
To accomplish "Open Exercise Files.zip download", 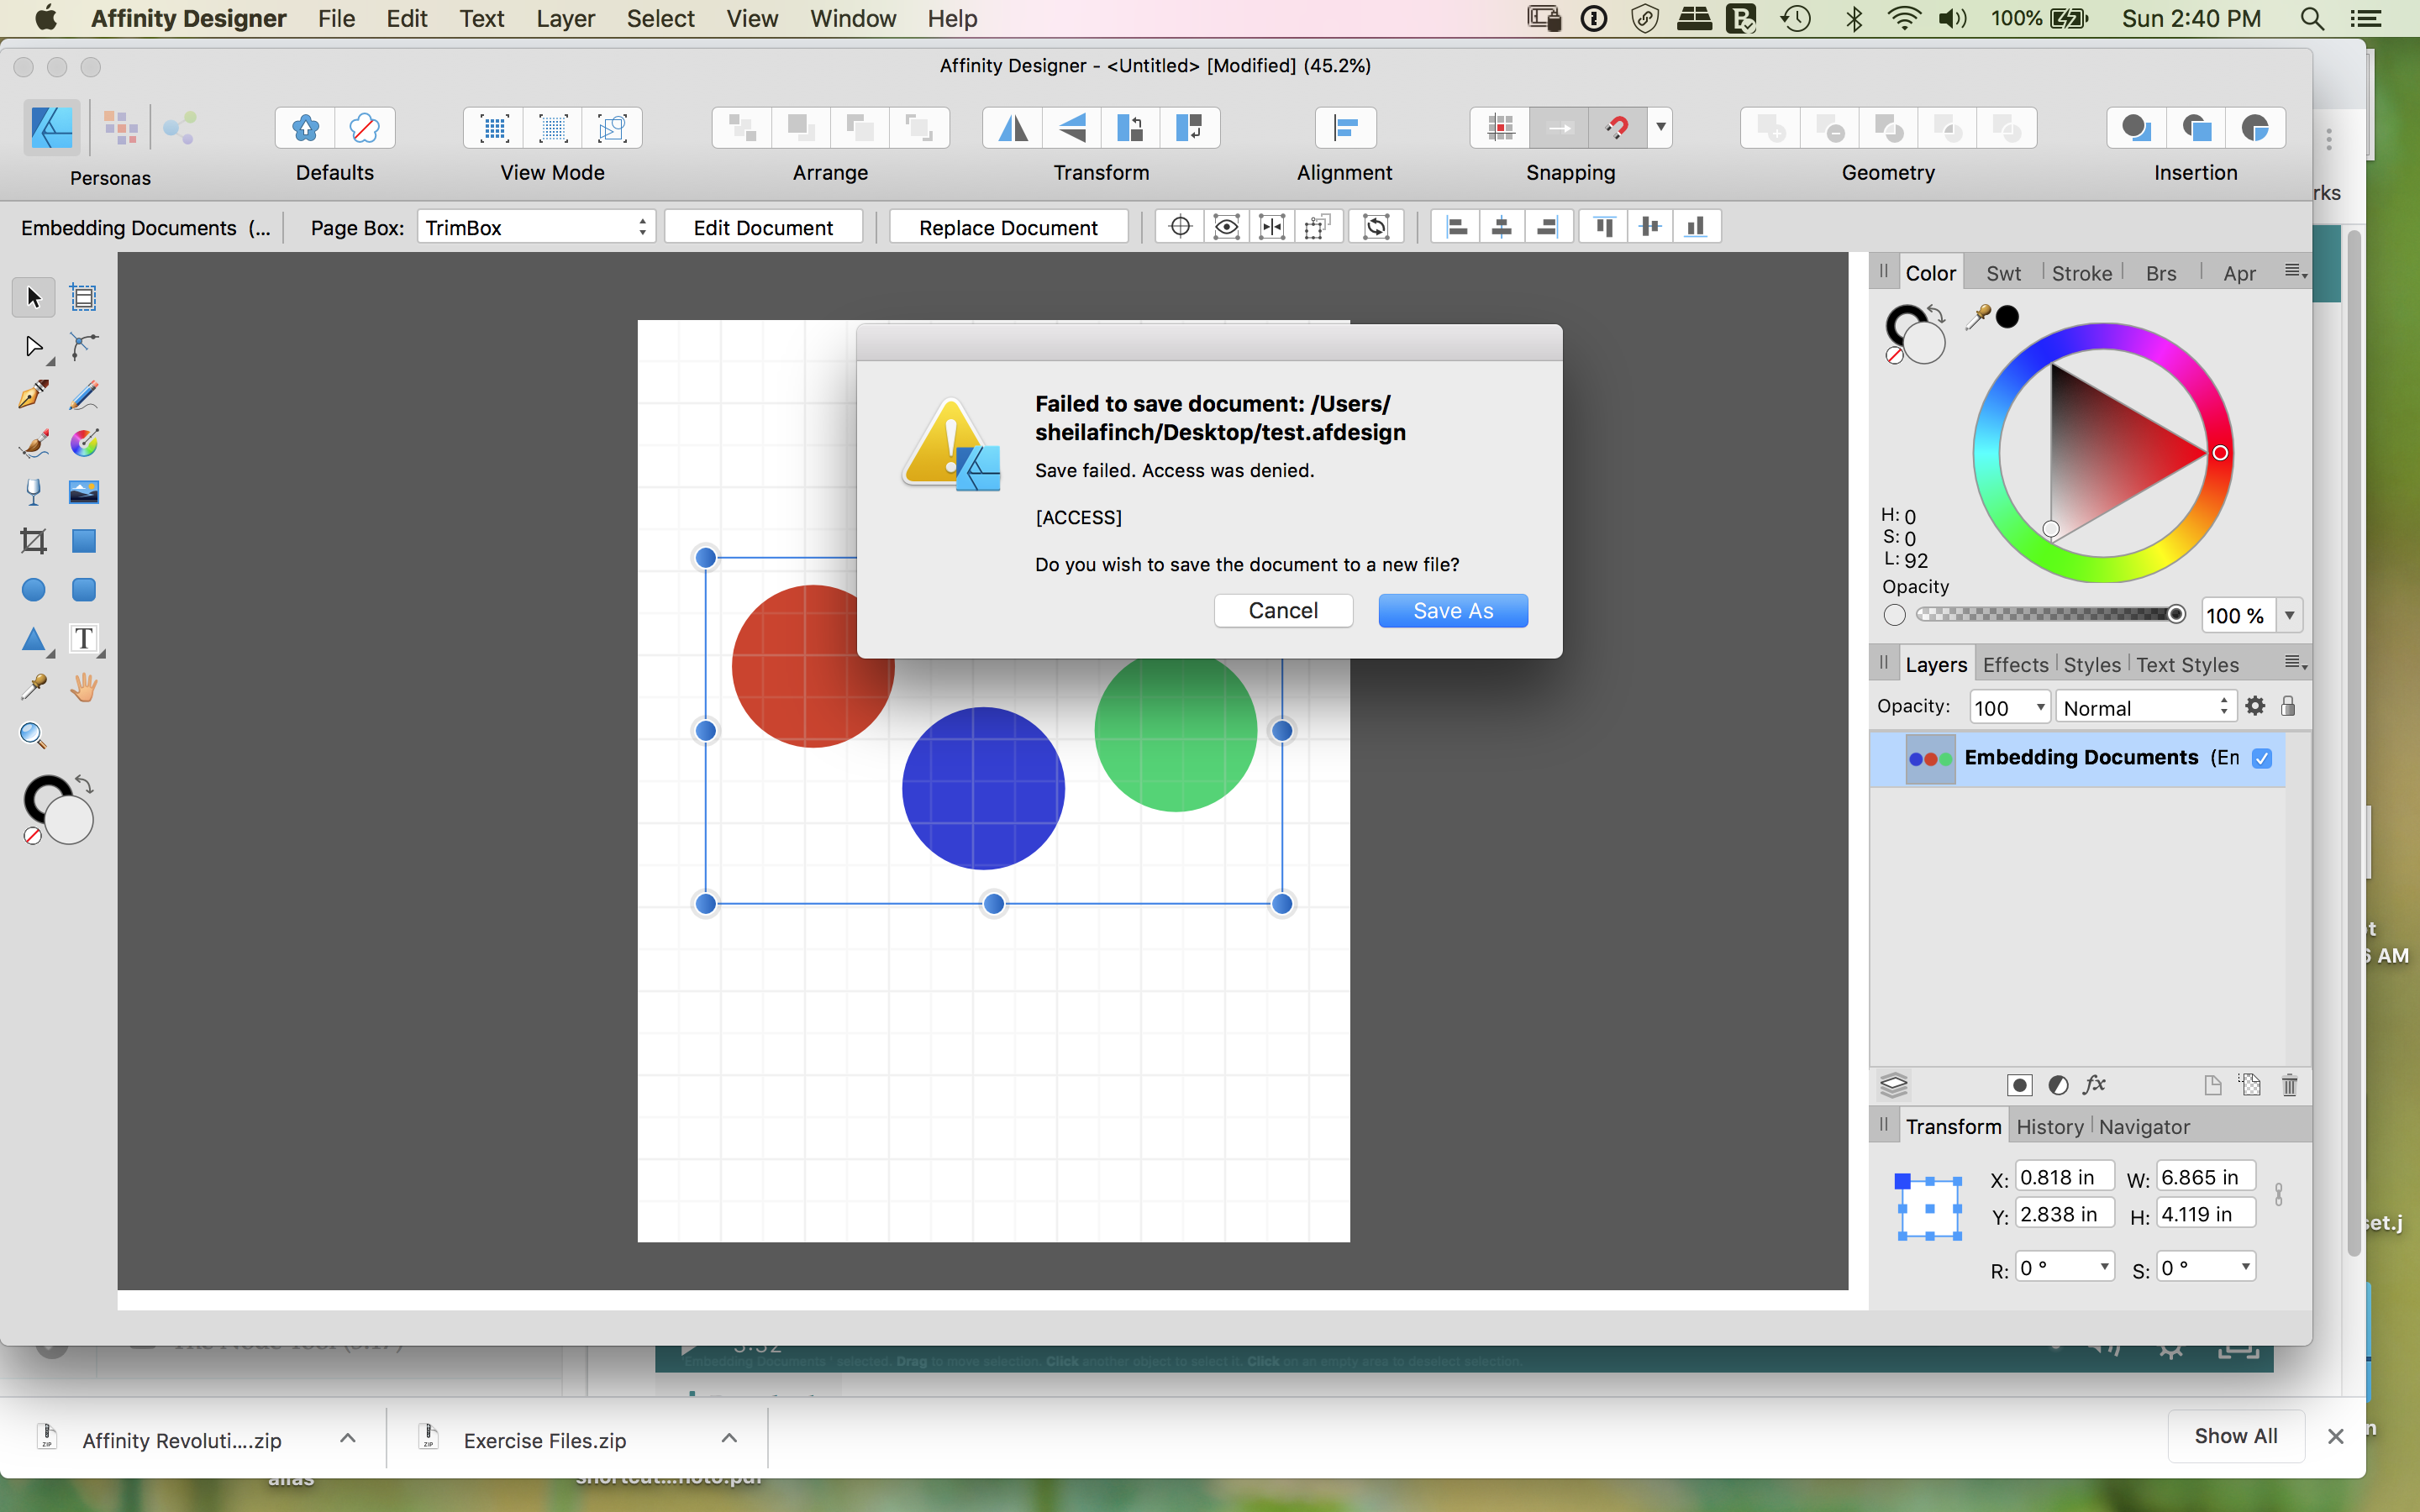I will (x=544, y=1440).
